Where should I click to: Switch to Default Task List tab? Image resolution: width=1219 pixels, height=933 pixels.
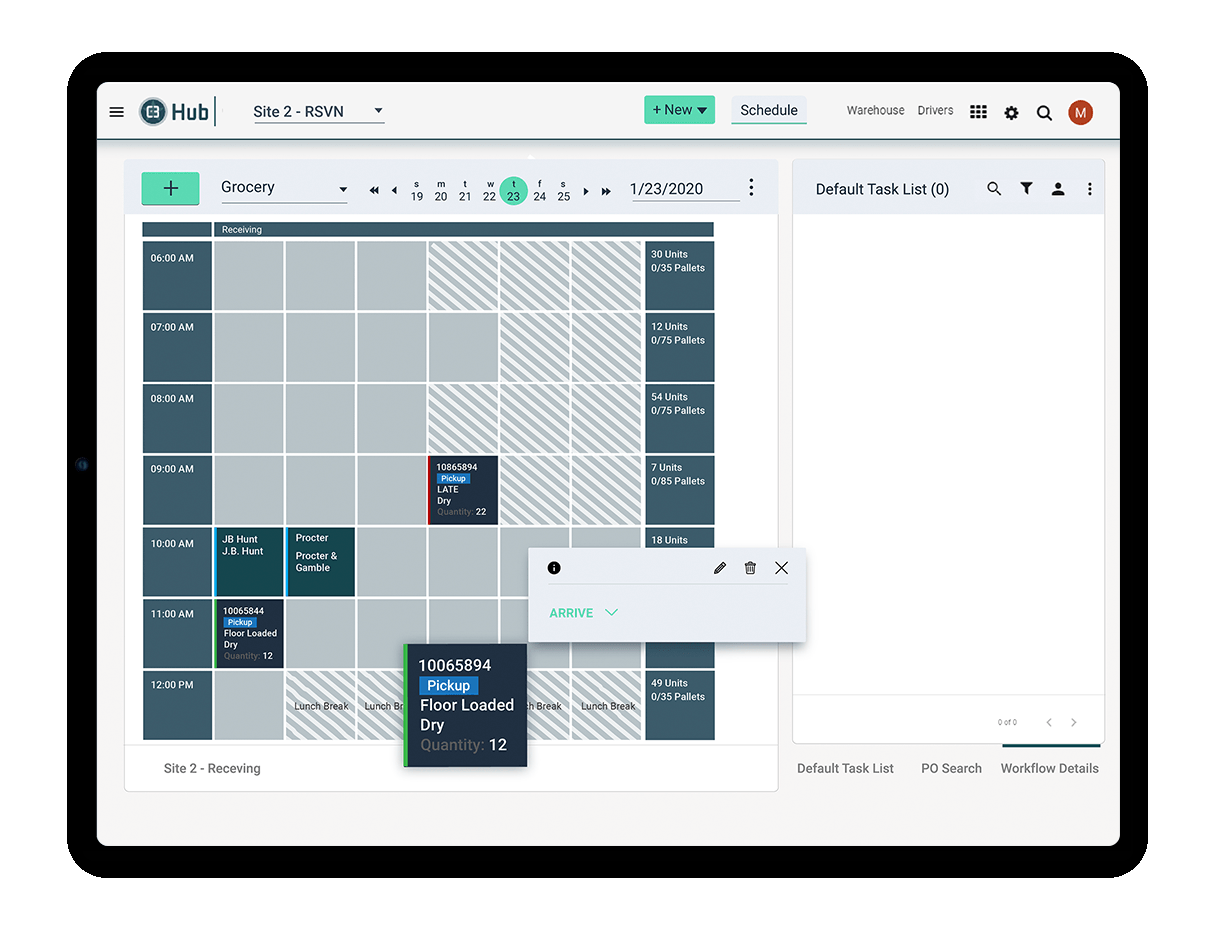click(845, 768)
